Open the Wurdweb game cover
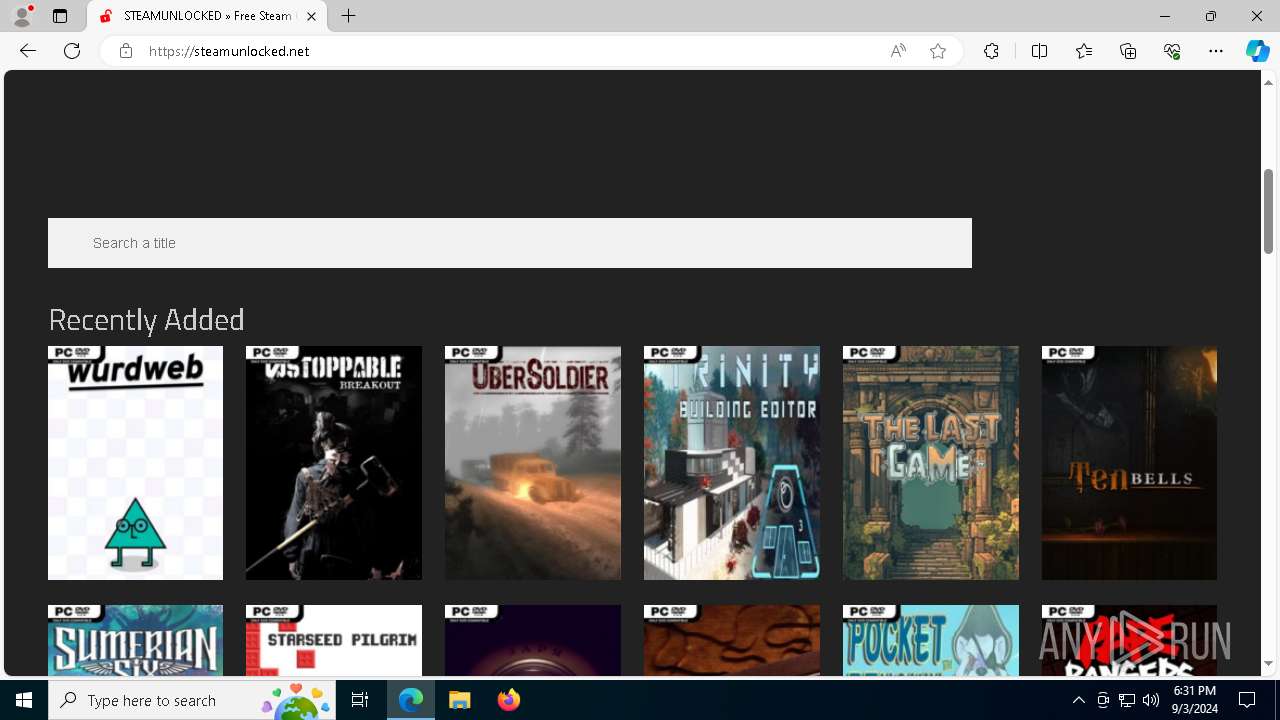 pyautogui.click(x=135, y=463)
